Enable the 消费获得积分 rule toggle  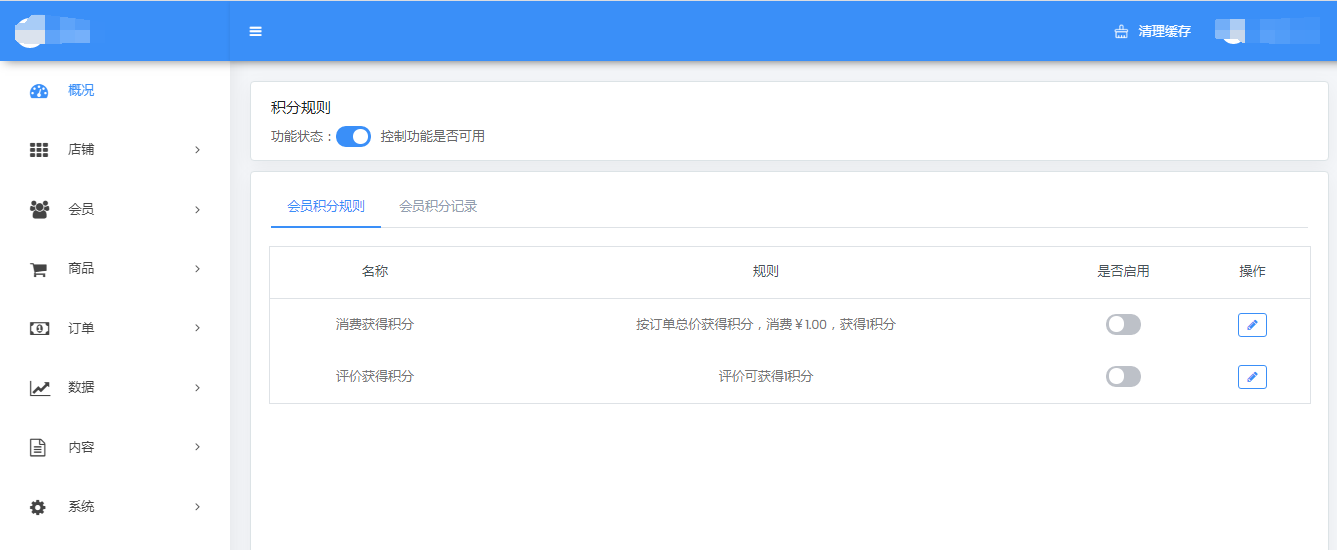click(1123, 325)
